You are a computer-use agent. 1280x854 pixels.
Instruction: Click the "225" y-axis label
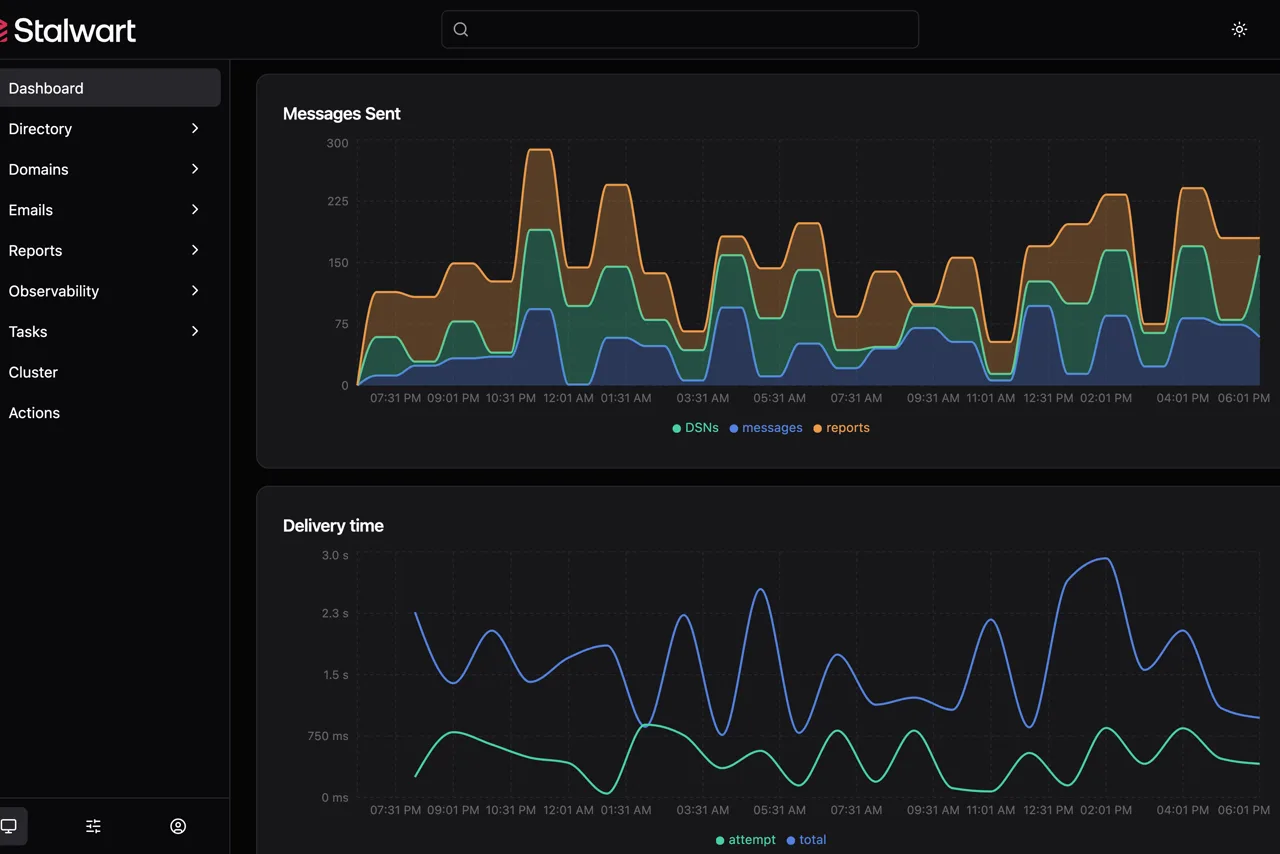tap(338, 201)
